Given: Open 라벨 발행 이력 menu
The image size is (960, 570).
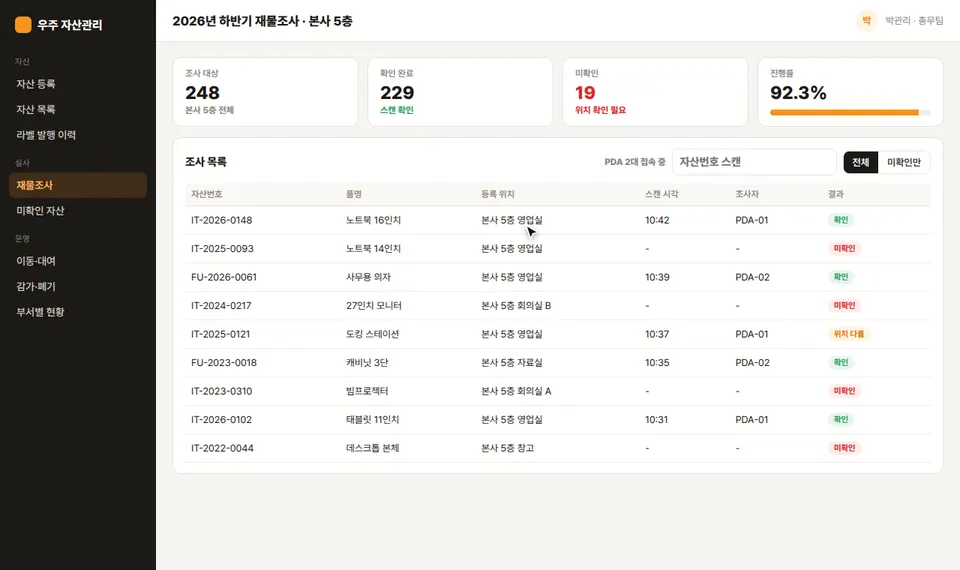Looking at the screenshot, I should click(78, 135).
